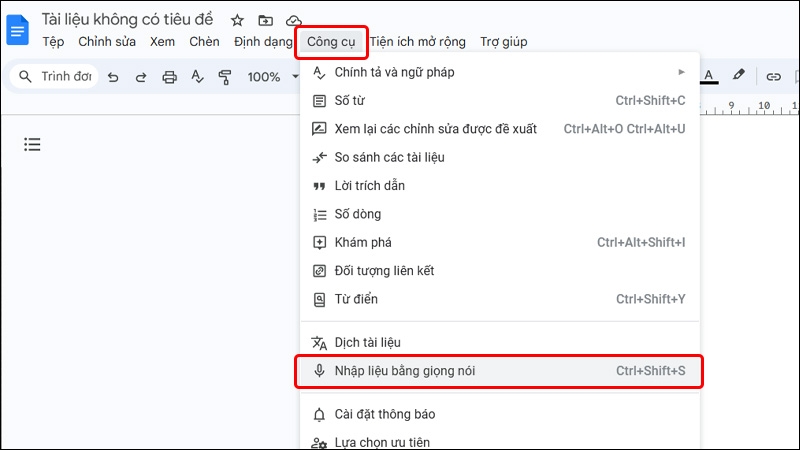Open the Định dạng menu
The width and height of the screenshot is (800, 450).
tap(263, 42)
